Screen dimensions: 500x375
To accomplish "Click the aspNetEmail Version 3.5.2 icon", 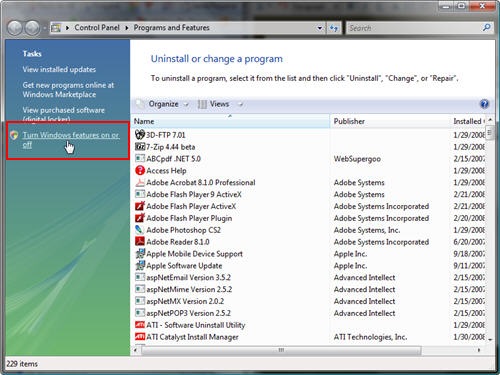I will click(x=140, y=277).
